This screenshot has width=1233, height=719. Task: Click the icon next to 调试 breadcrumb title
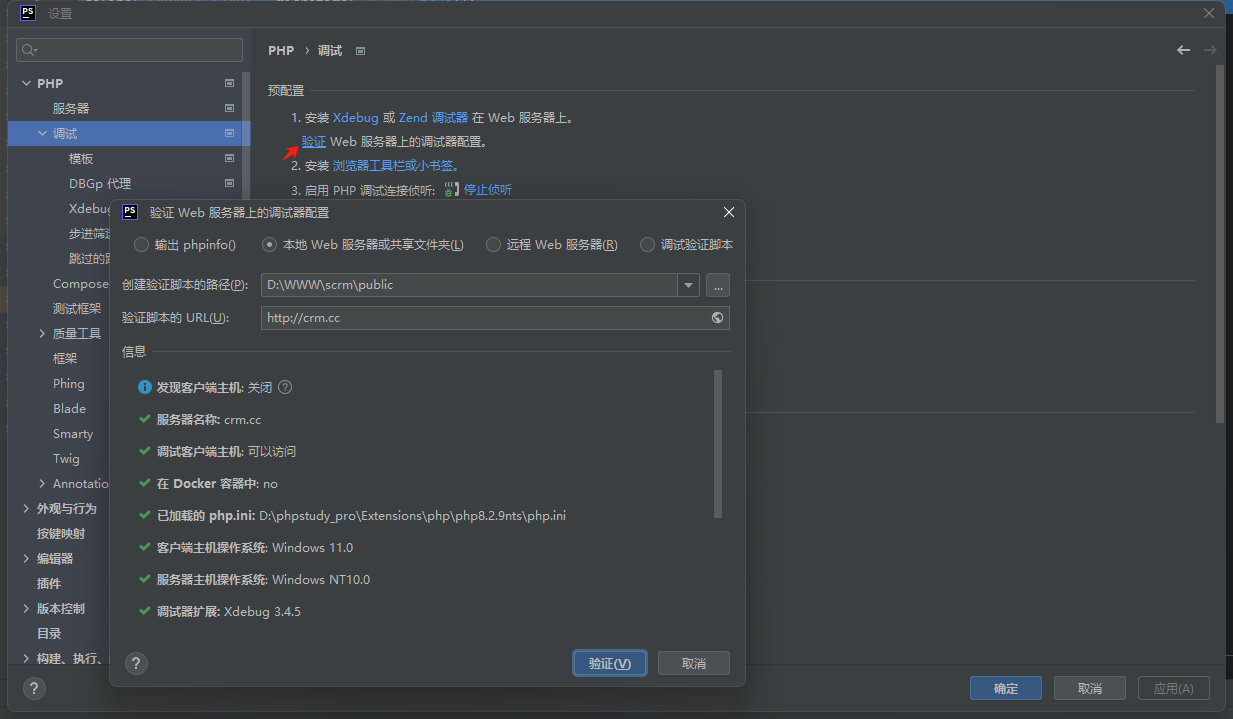[x=361, y=51]
